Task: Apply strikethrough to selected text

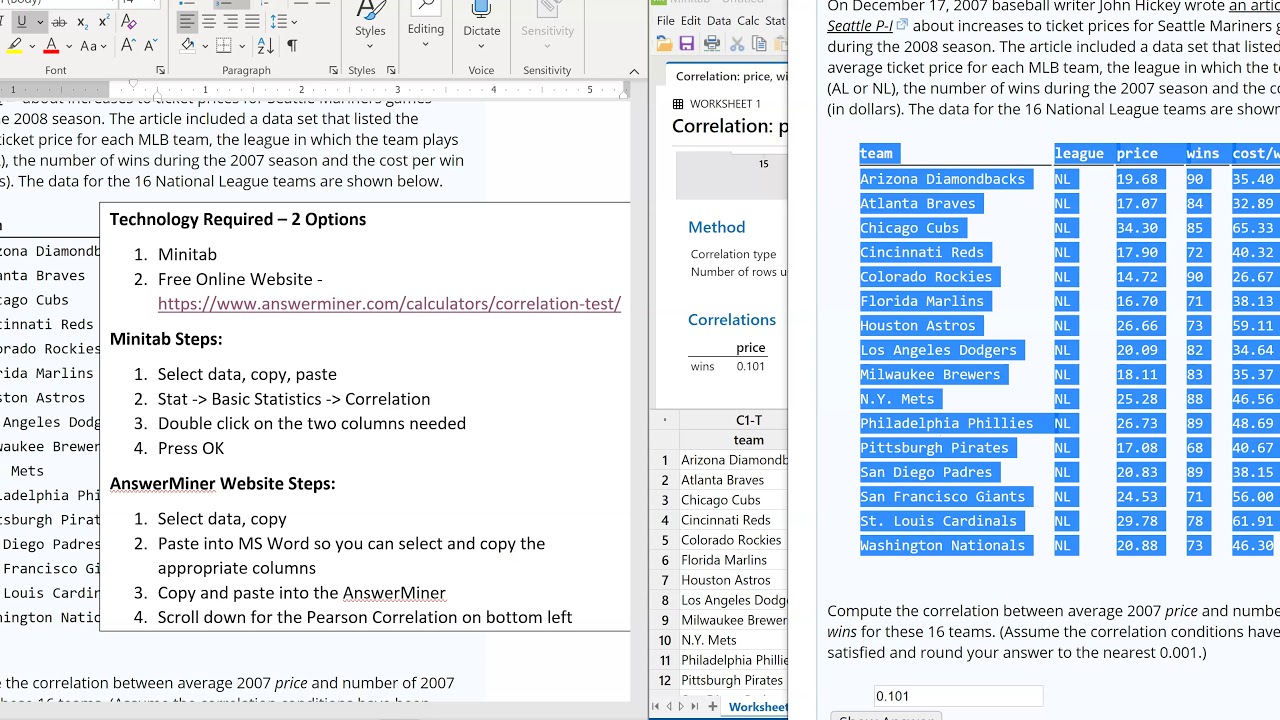Action: pos(59,21)
